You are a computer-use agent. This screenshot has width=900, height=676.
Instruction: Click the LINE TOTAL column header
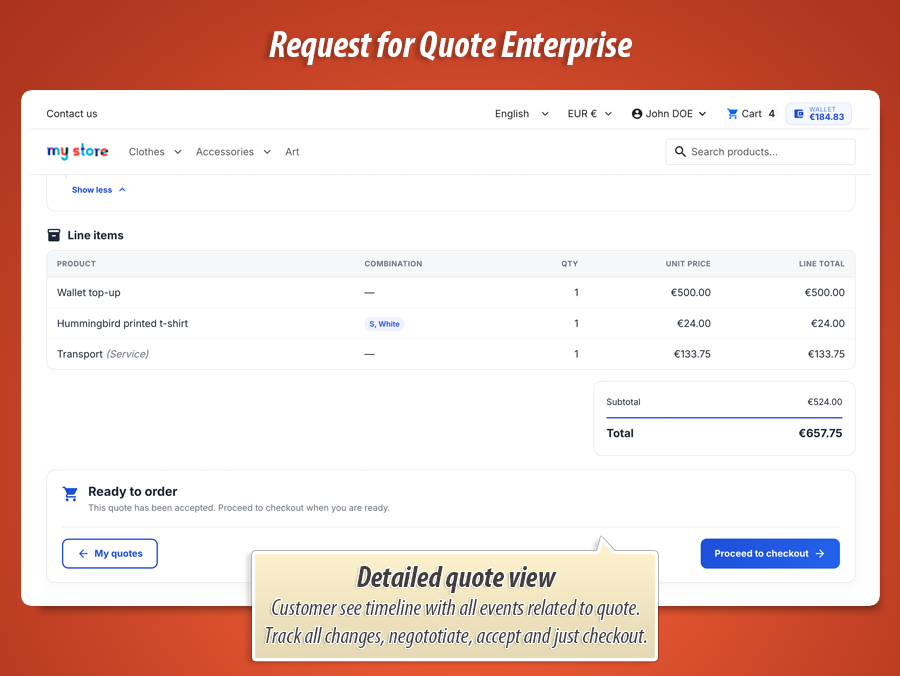pyautogui.click(x=821, y=264)
